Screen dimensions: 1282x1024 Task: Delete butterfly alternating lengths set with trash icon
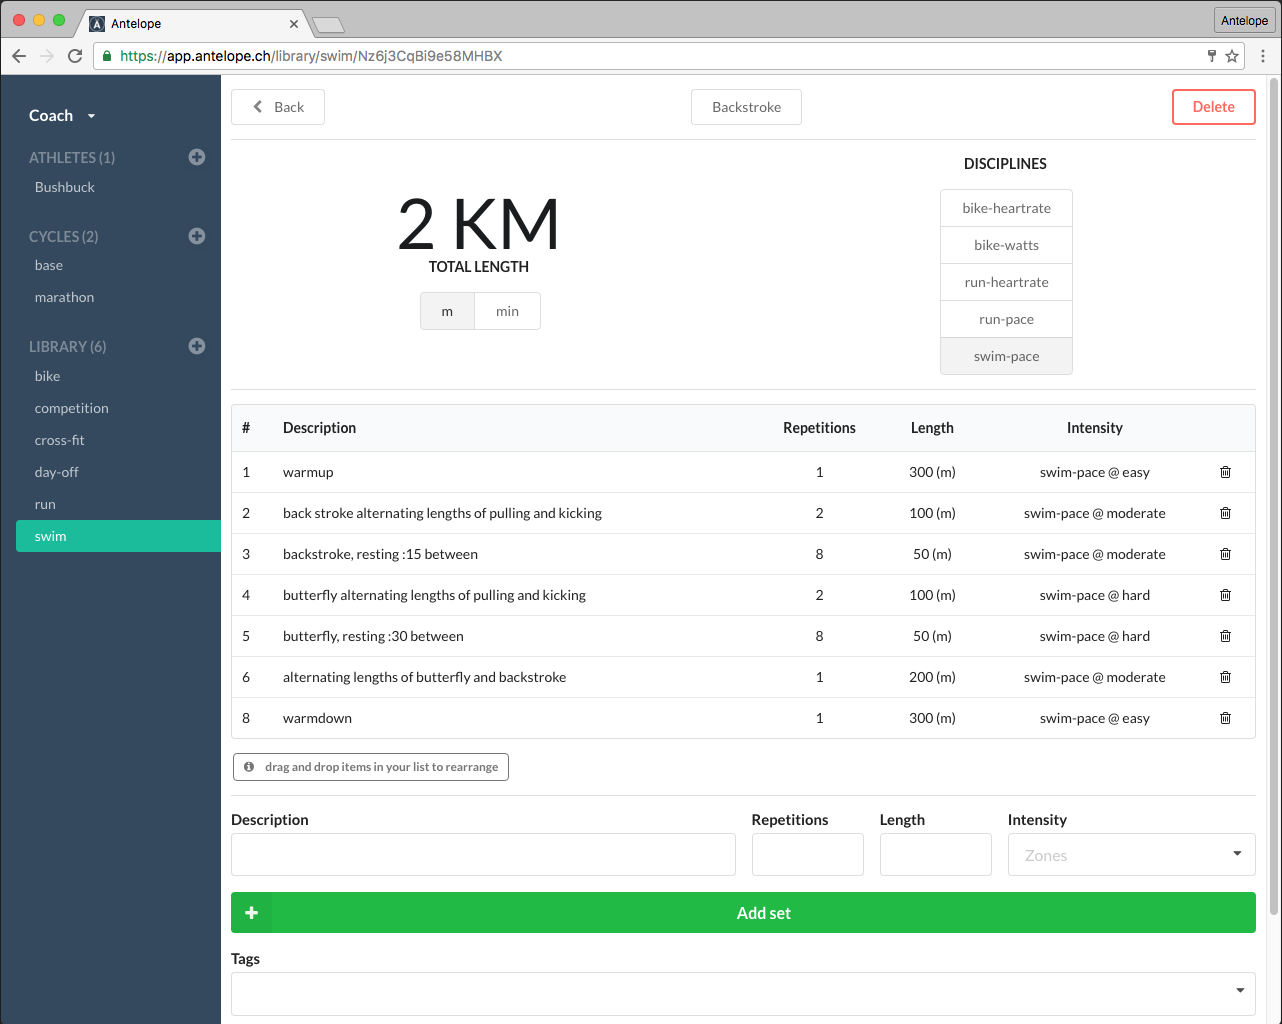[1225, 595]
